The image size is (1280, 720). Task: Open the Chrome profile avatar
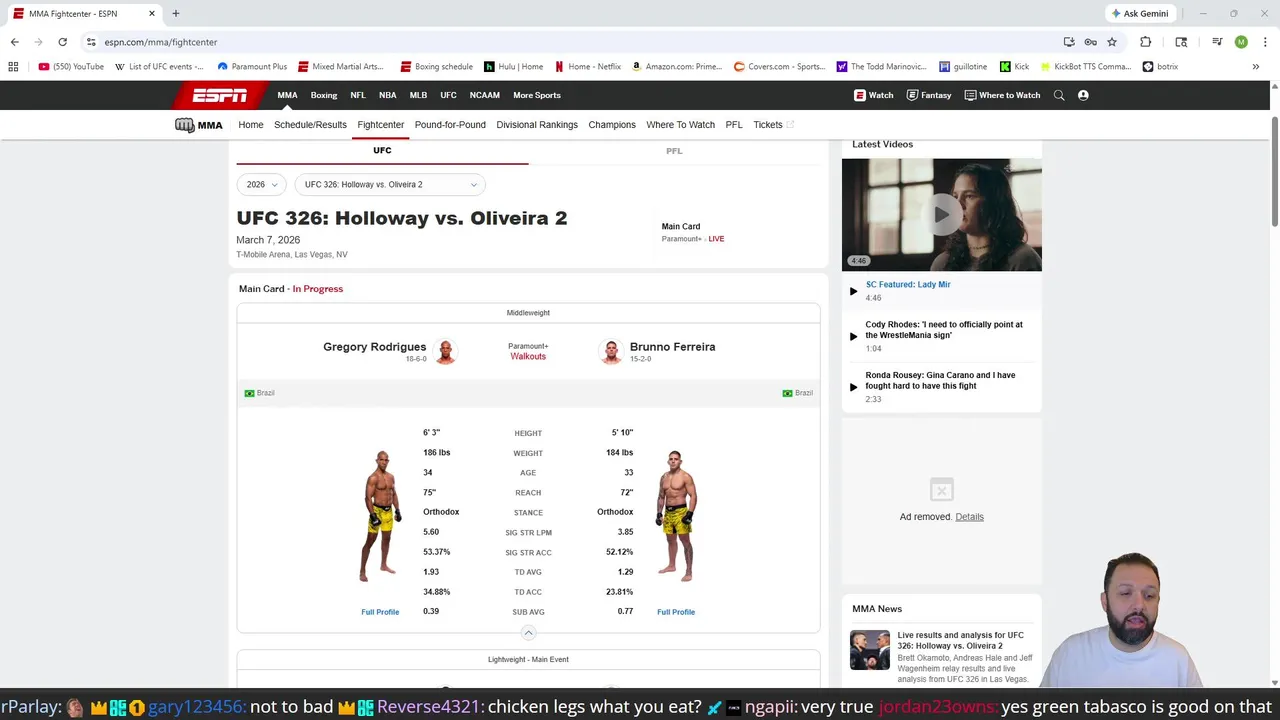[1241, 42]
